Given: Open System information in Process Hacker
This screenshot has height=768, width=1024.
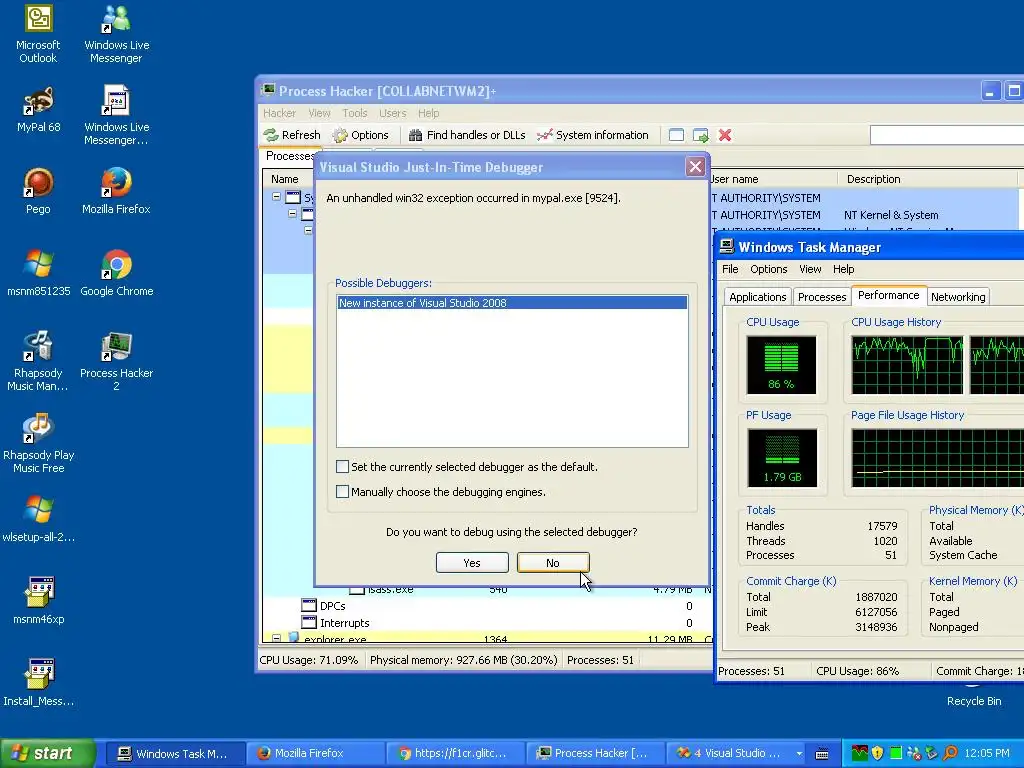Looking at the screenshot, I should 592,135.
